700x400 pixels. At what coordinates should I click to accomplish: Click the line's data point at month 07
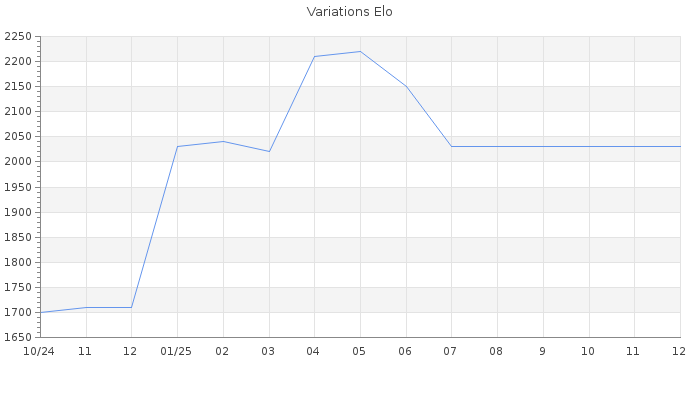(x=451, y=147)
